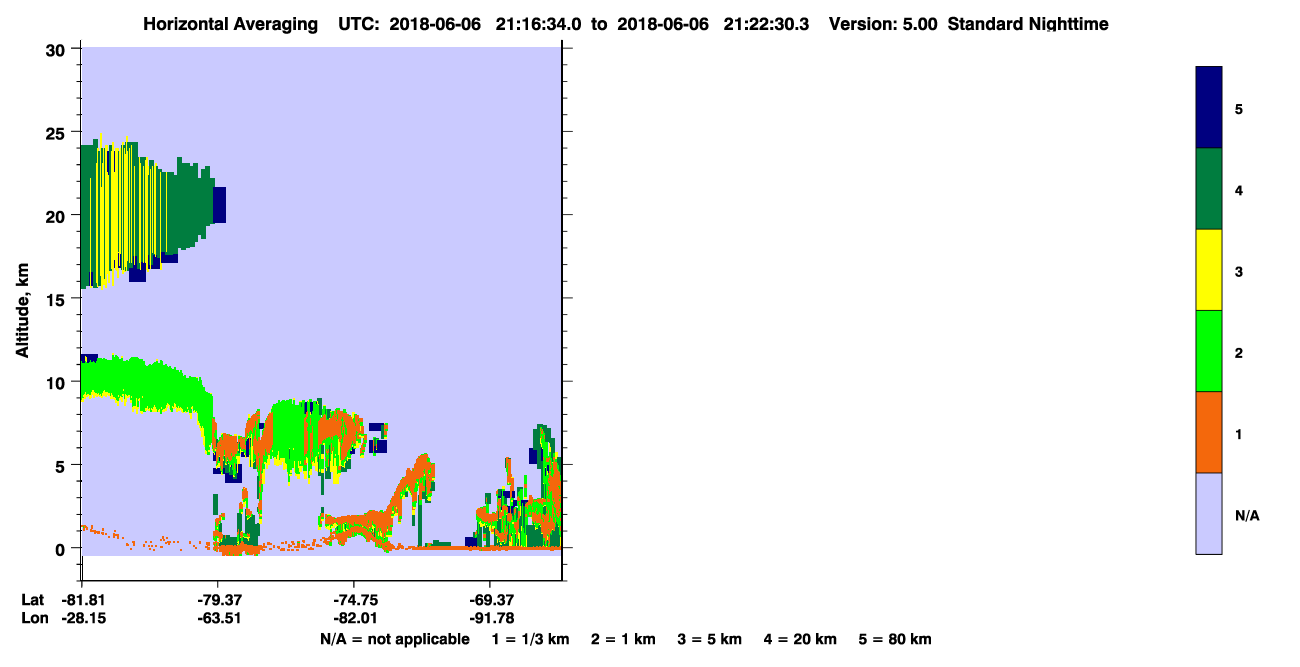Click latitude value -74.75

354,600
